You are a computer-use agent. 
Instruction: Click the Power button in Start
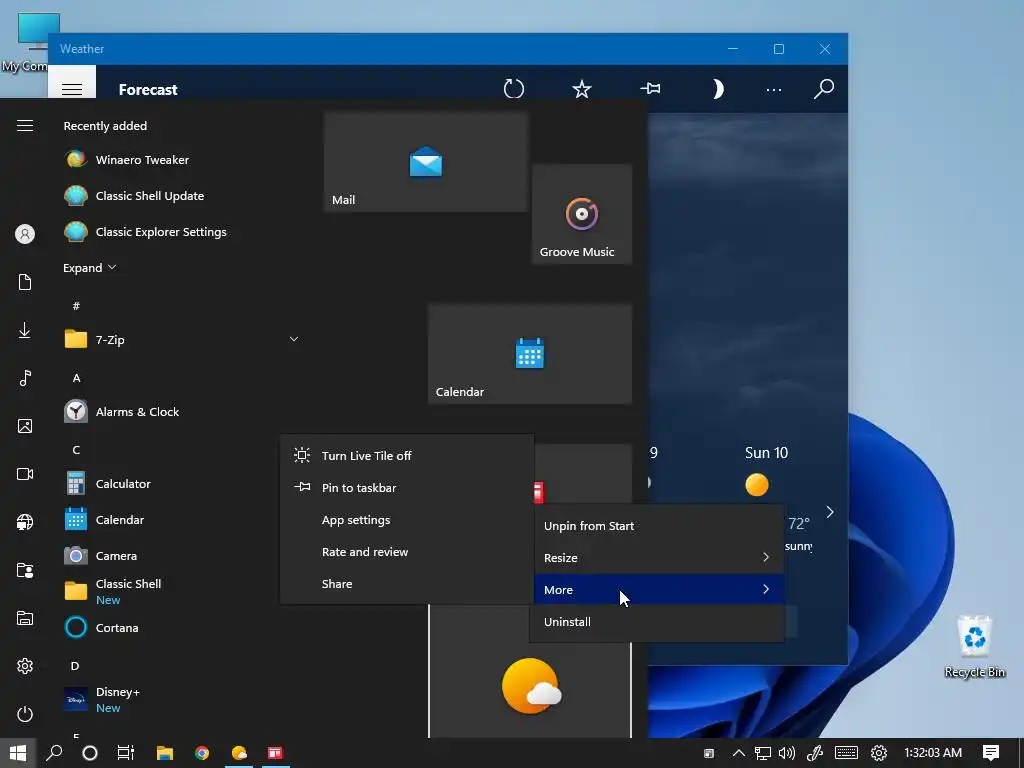pos(25,714)
